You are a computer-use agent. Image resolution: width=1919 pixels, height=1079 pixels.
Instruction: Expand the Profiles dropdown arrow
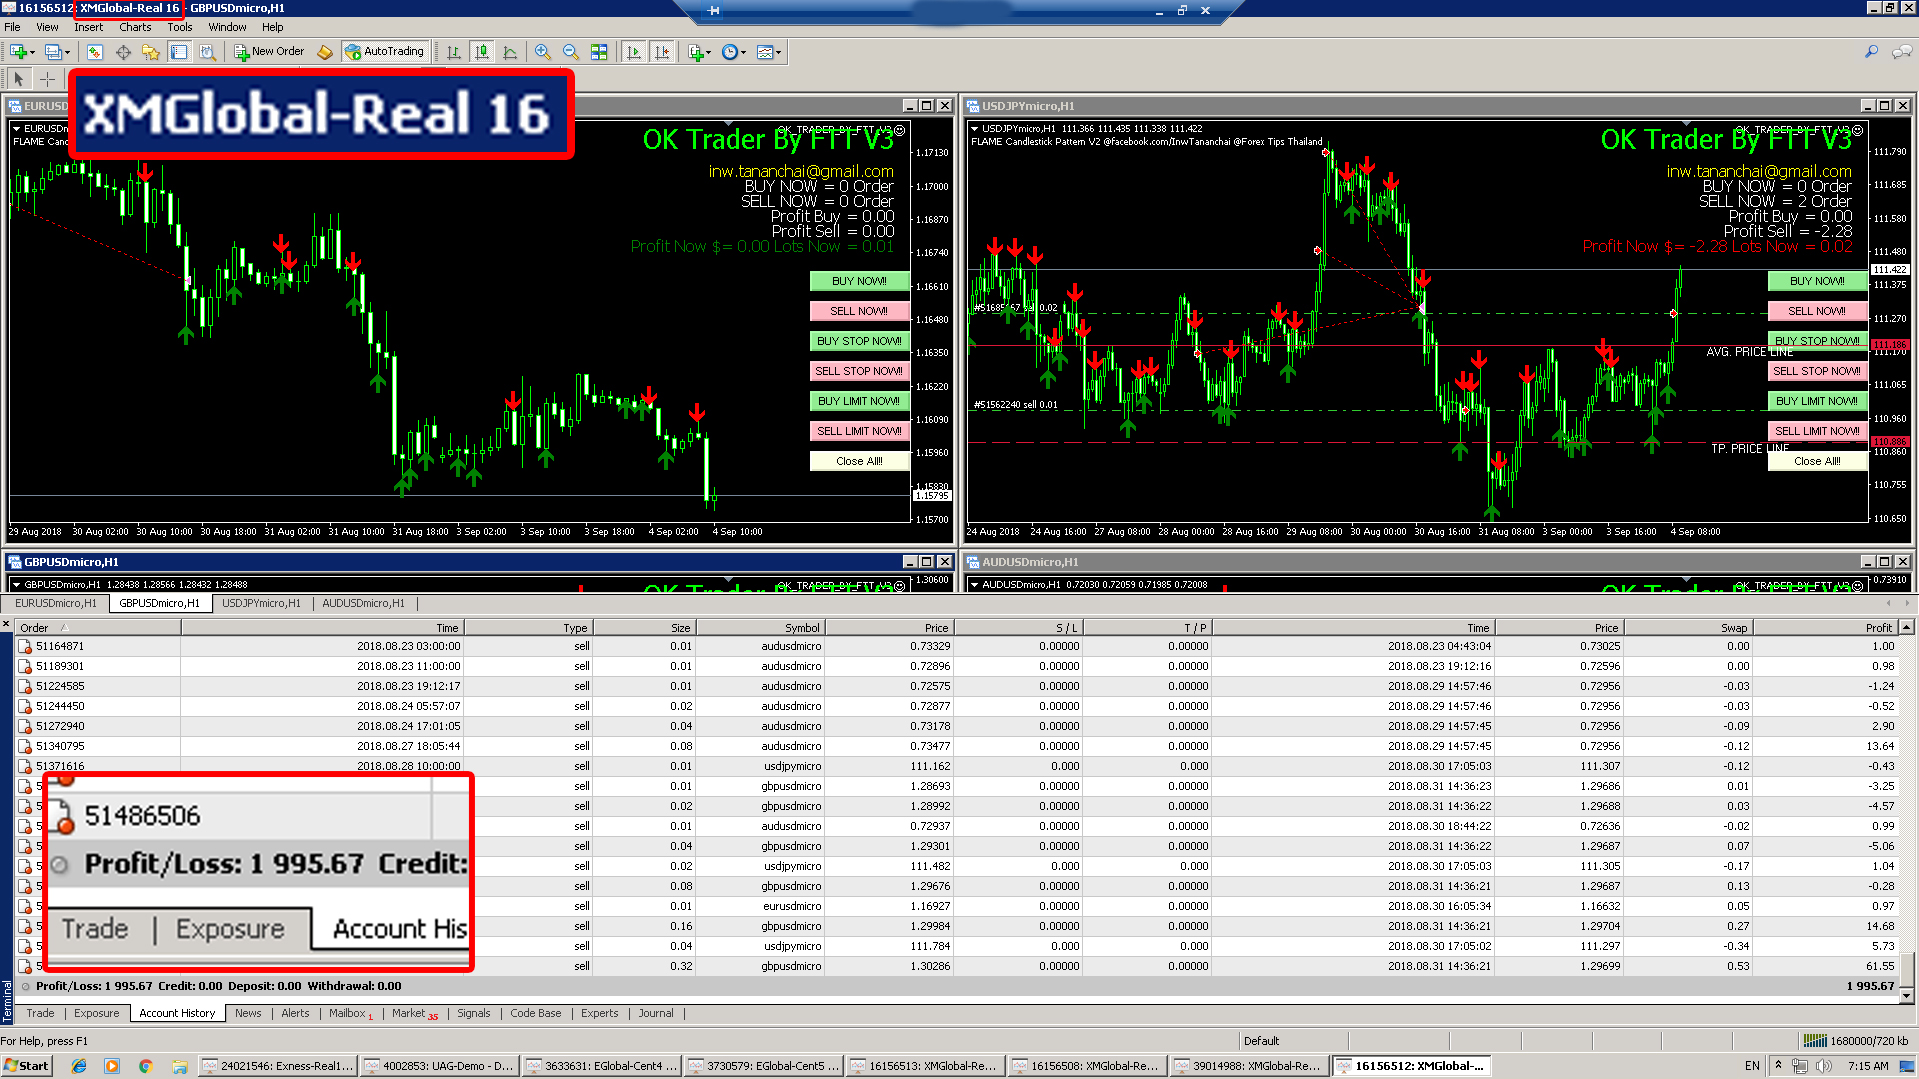[x=67, y=52]
